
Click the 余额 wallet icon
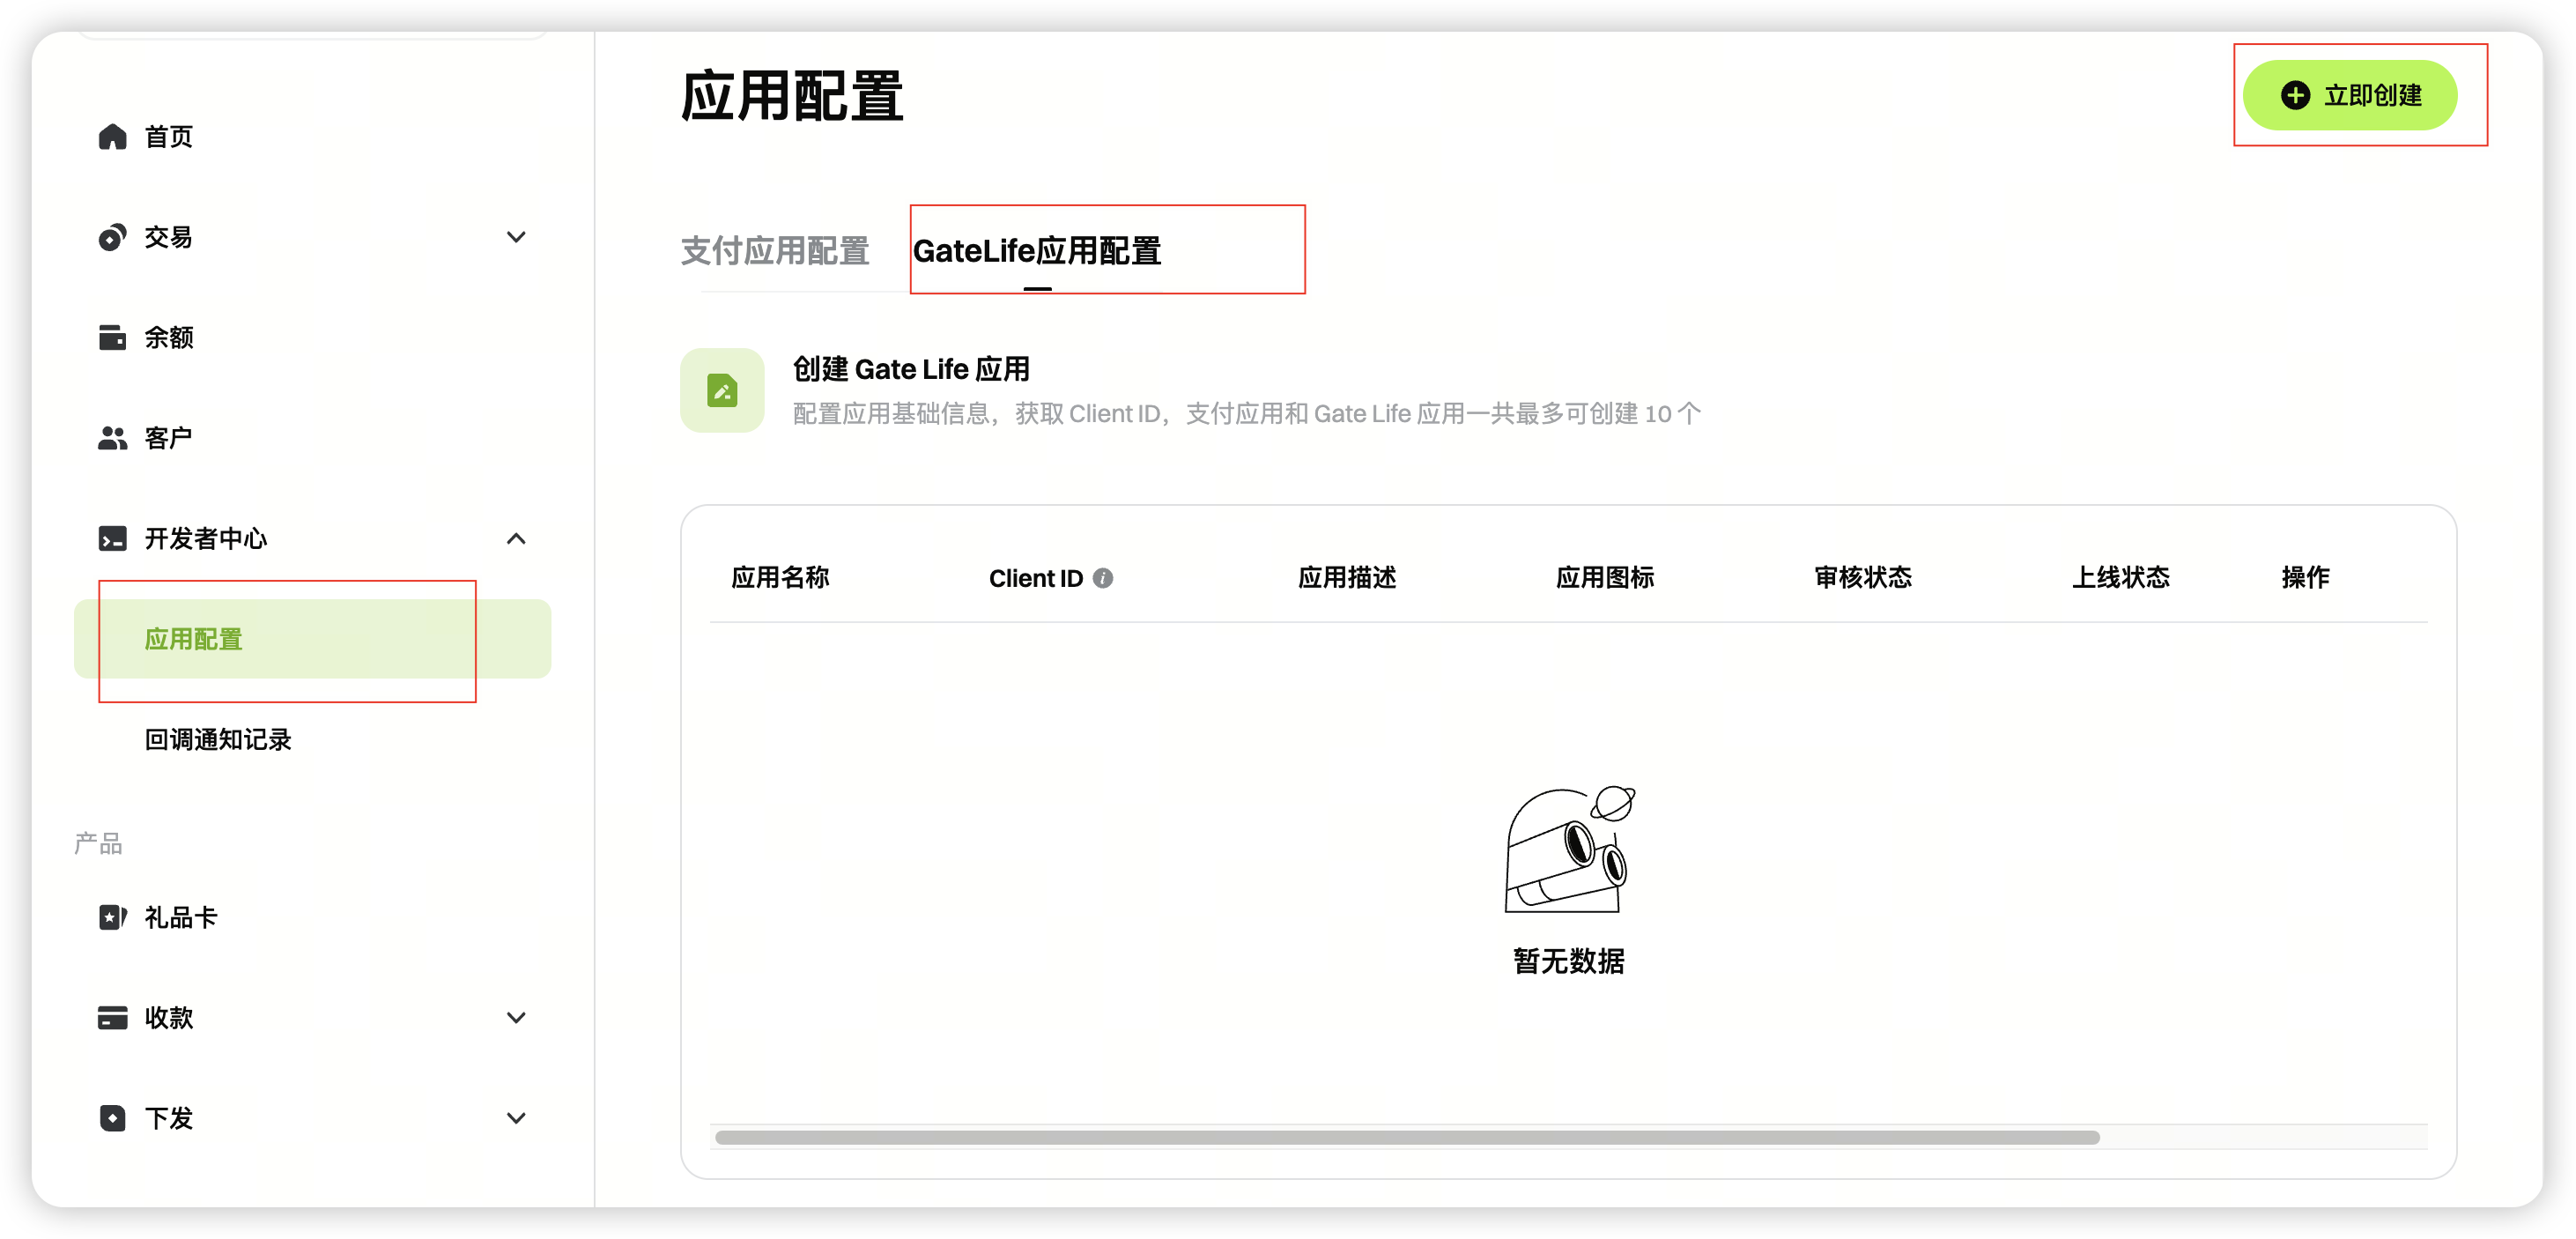pyautogui.click(x=112, y=337)
